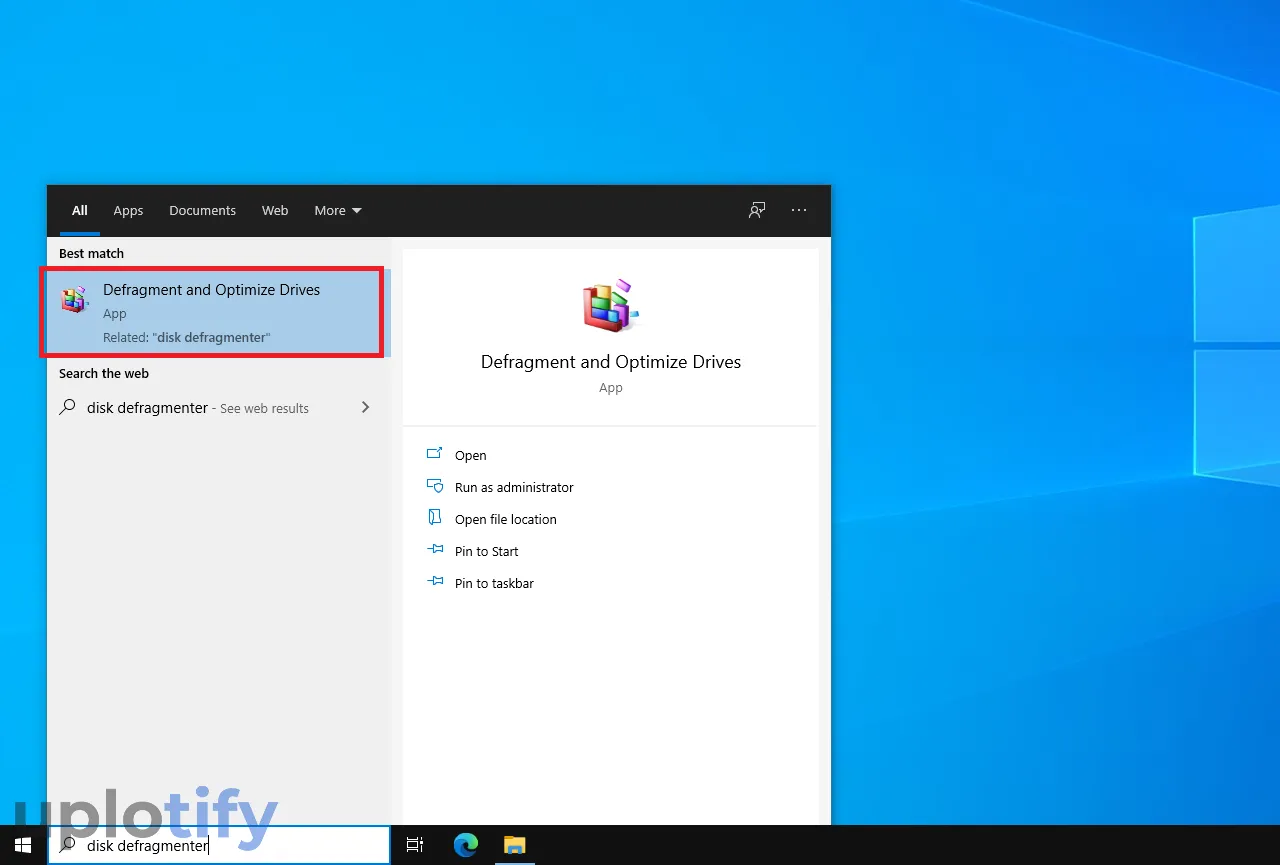Click Pin to Start action
This screenshot has height=865, width=1280.
point(487,551)
